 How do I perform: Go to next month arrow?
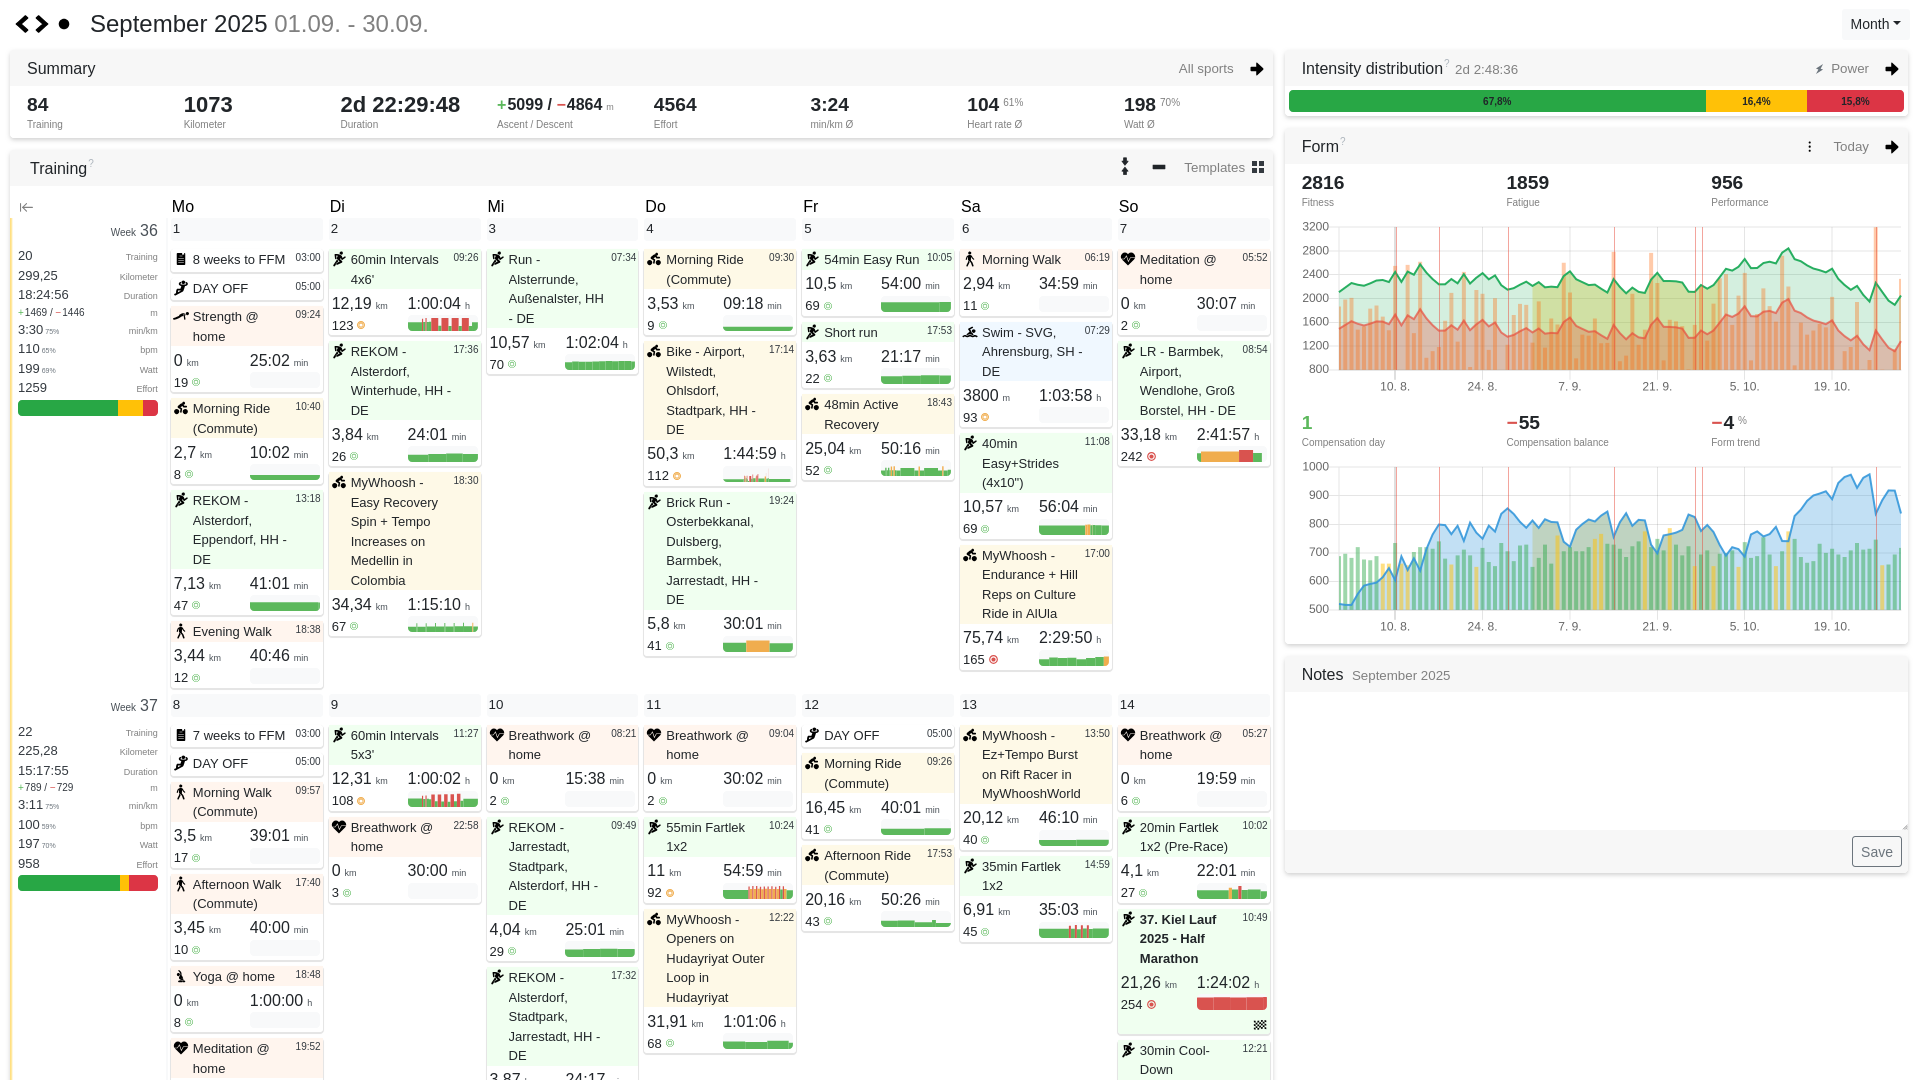(x=42, y=24)
